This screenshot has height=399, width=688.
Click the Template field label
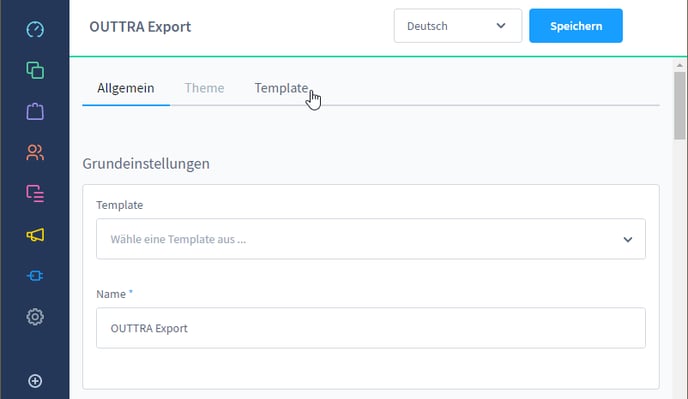coord(120,205)
